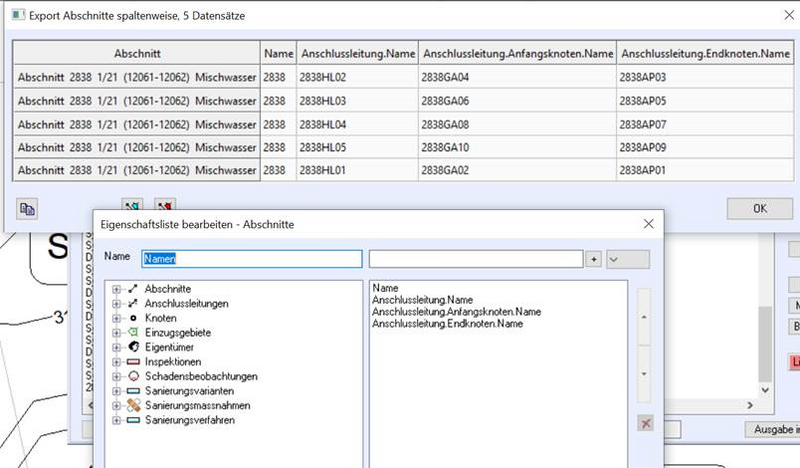Expand the Eigentümer tree node
This screenshot has width=800, height=468.
[116, 348]
